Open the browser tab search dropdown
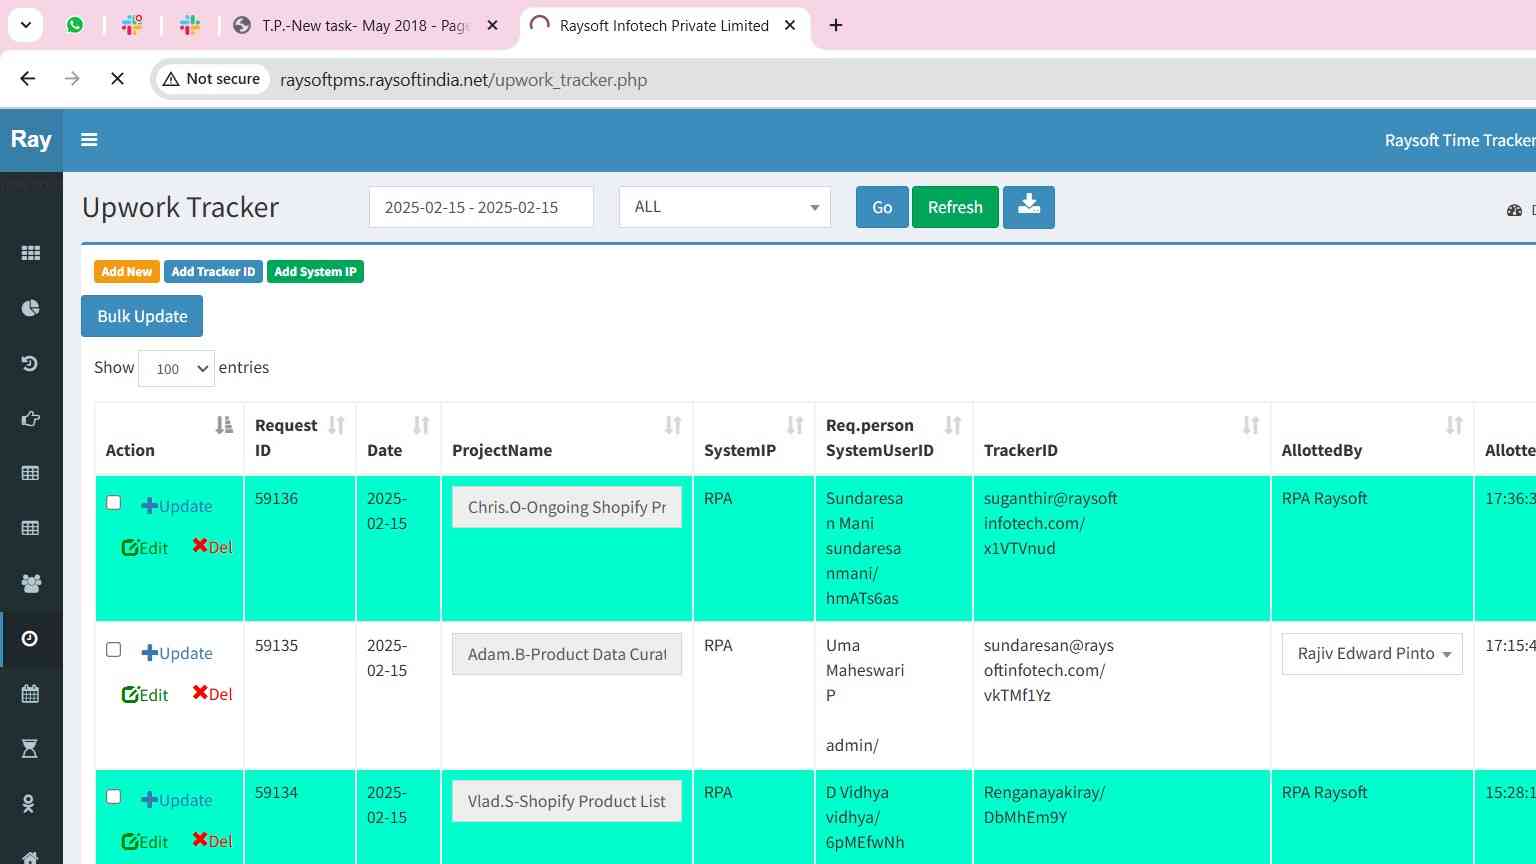The width and height of the screenshot is (1536, 864). tap(25, 25)
